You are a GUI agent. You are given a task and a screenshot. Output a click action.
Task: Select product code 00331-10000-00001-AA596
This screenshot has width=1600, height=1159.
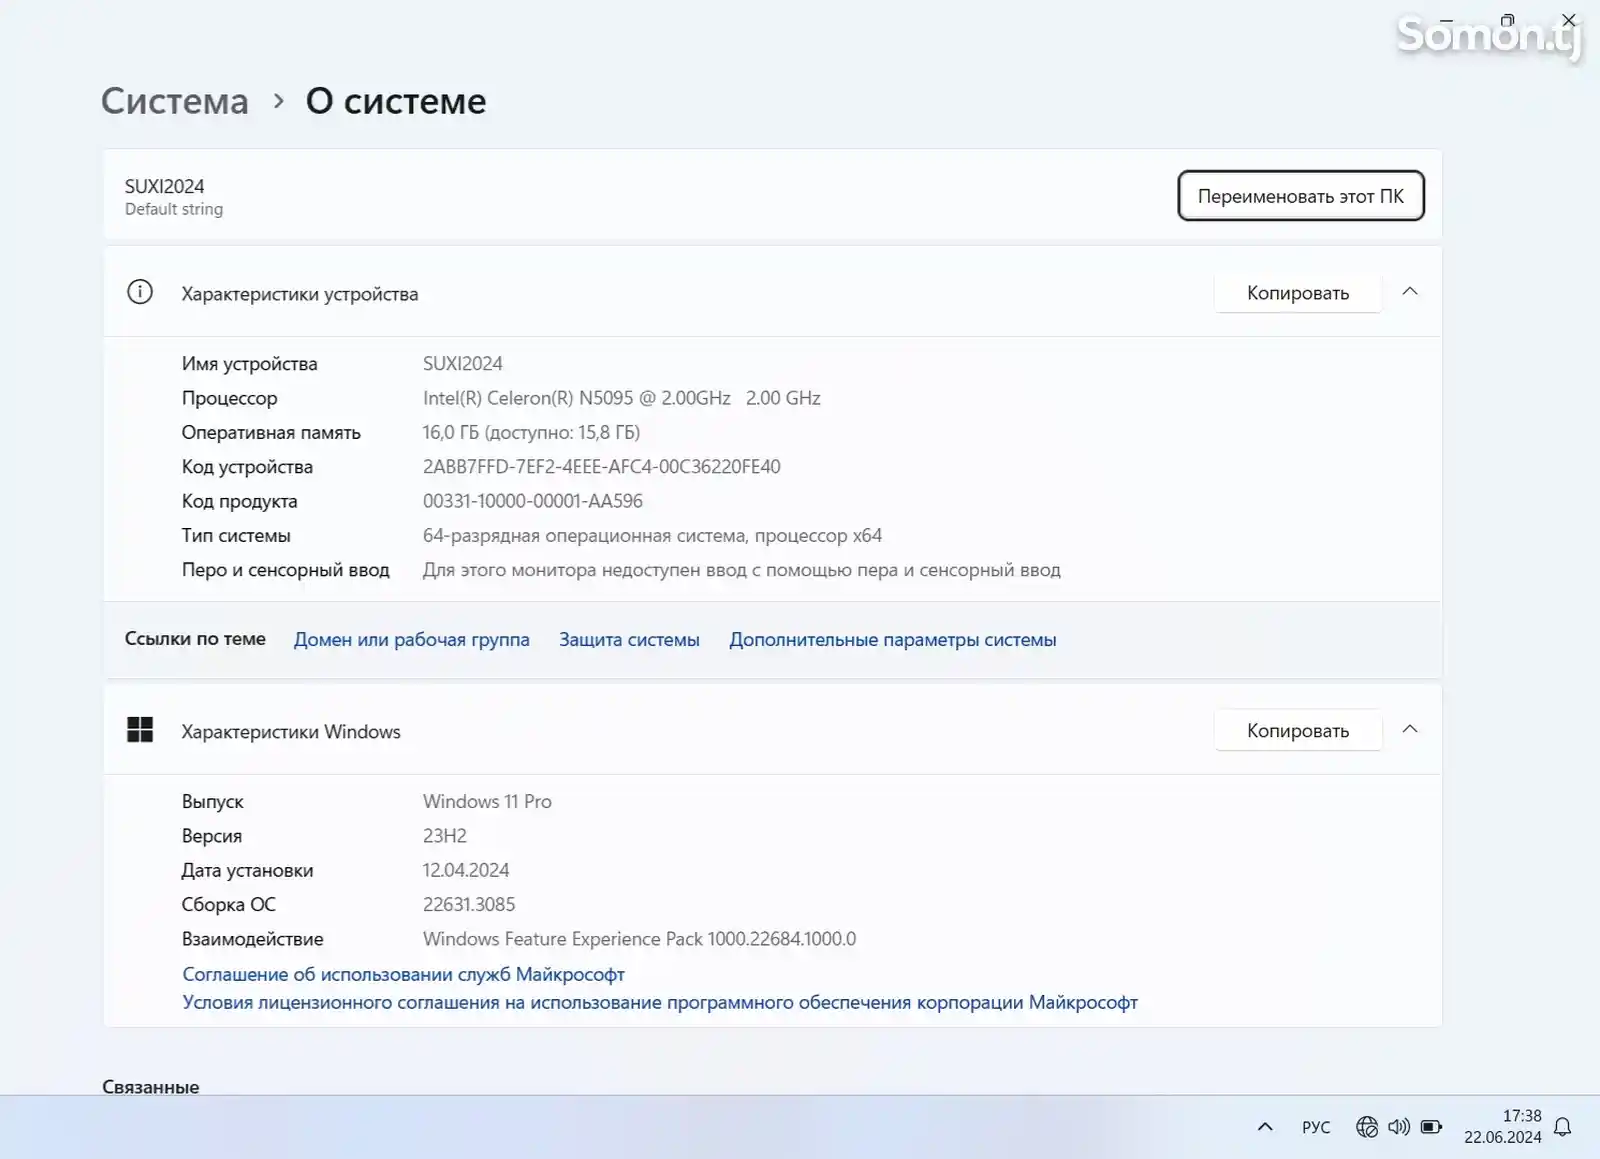[532, 501]
